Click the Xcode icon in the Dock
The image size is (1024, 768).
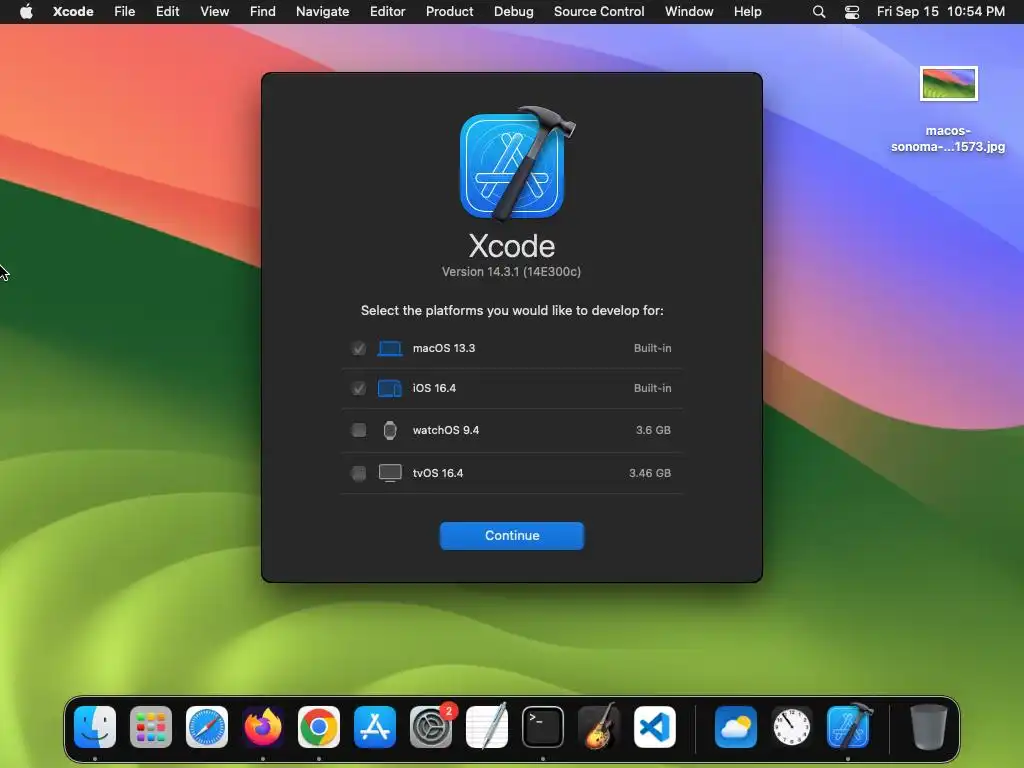click(848, 727)
